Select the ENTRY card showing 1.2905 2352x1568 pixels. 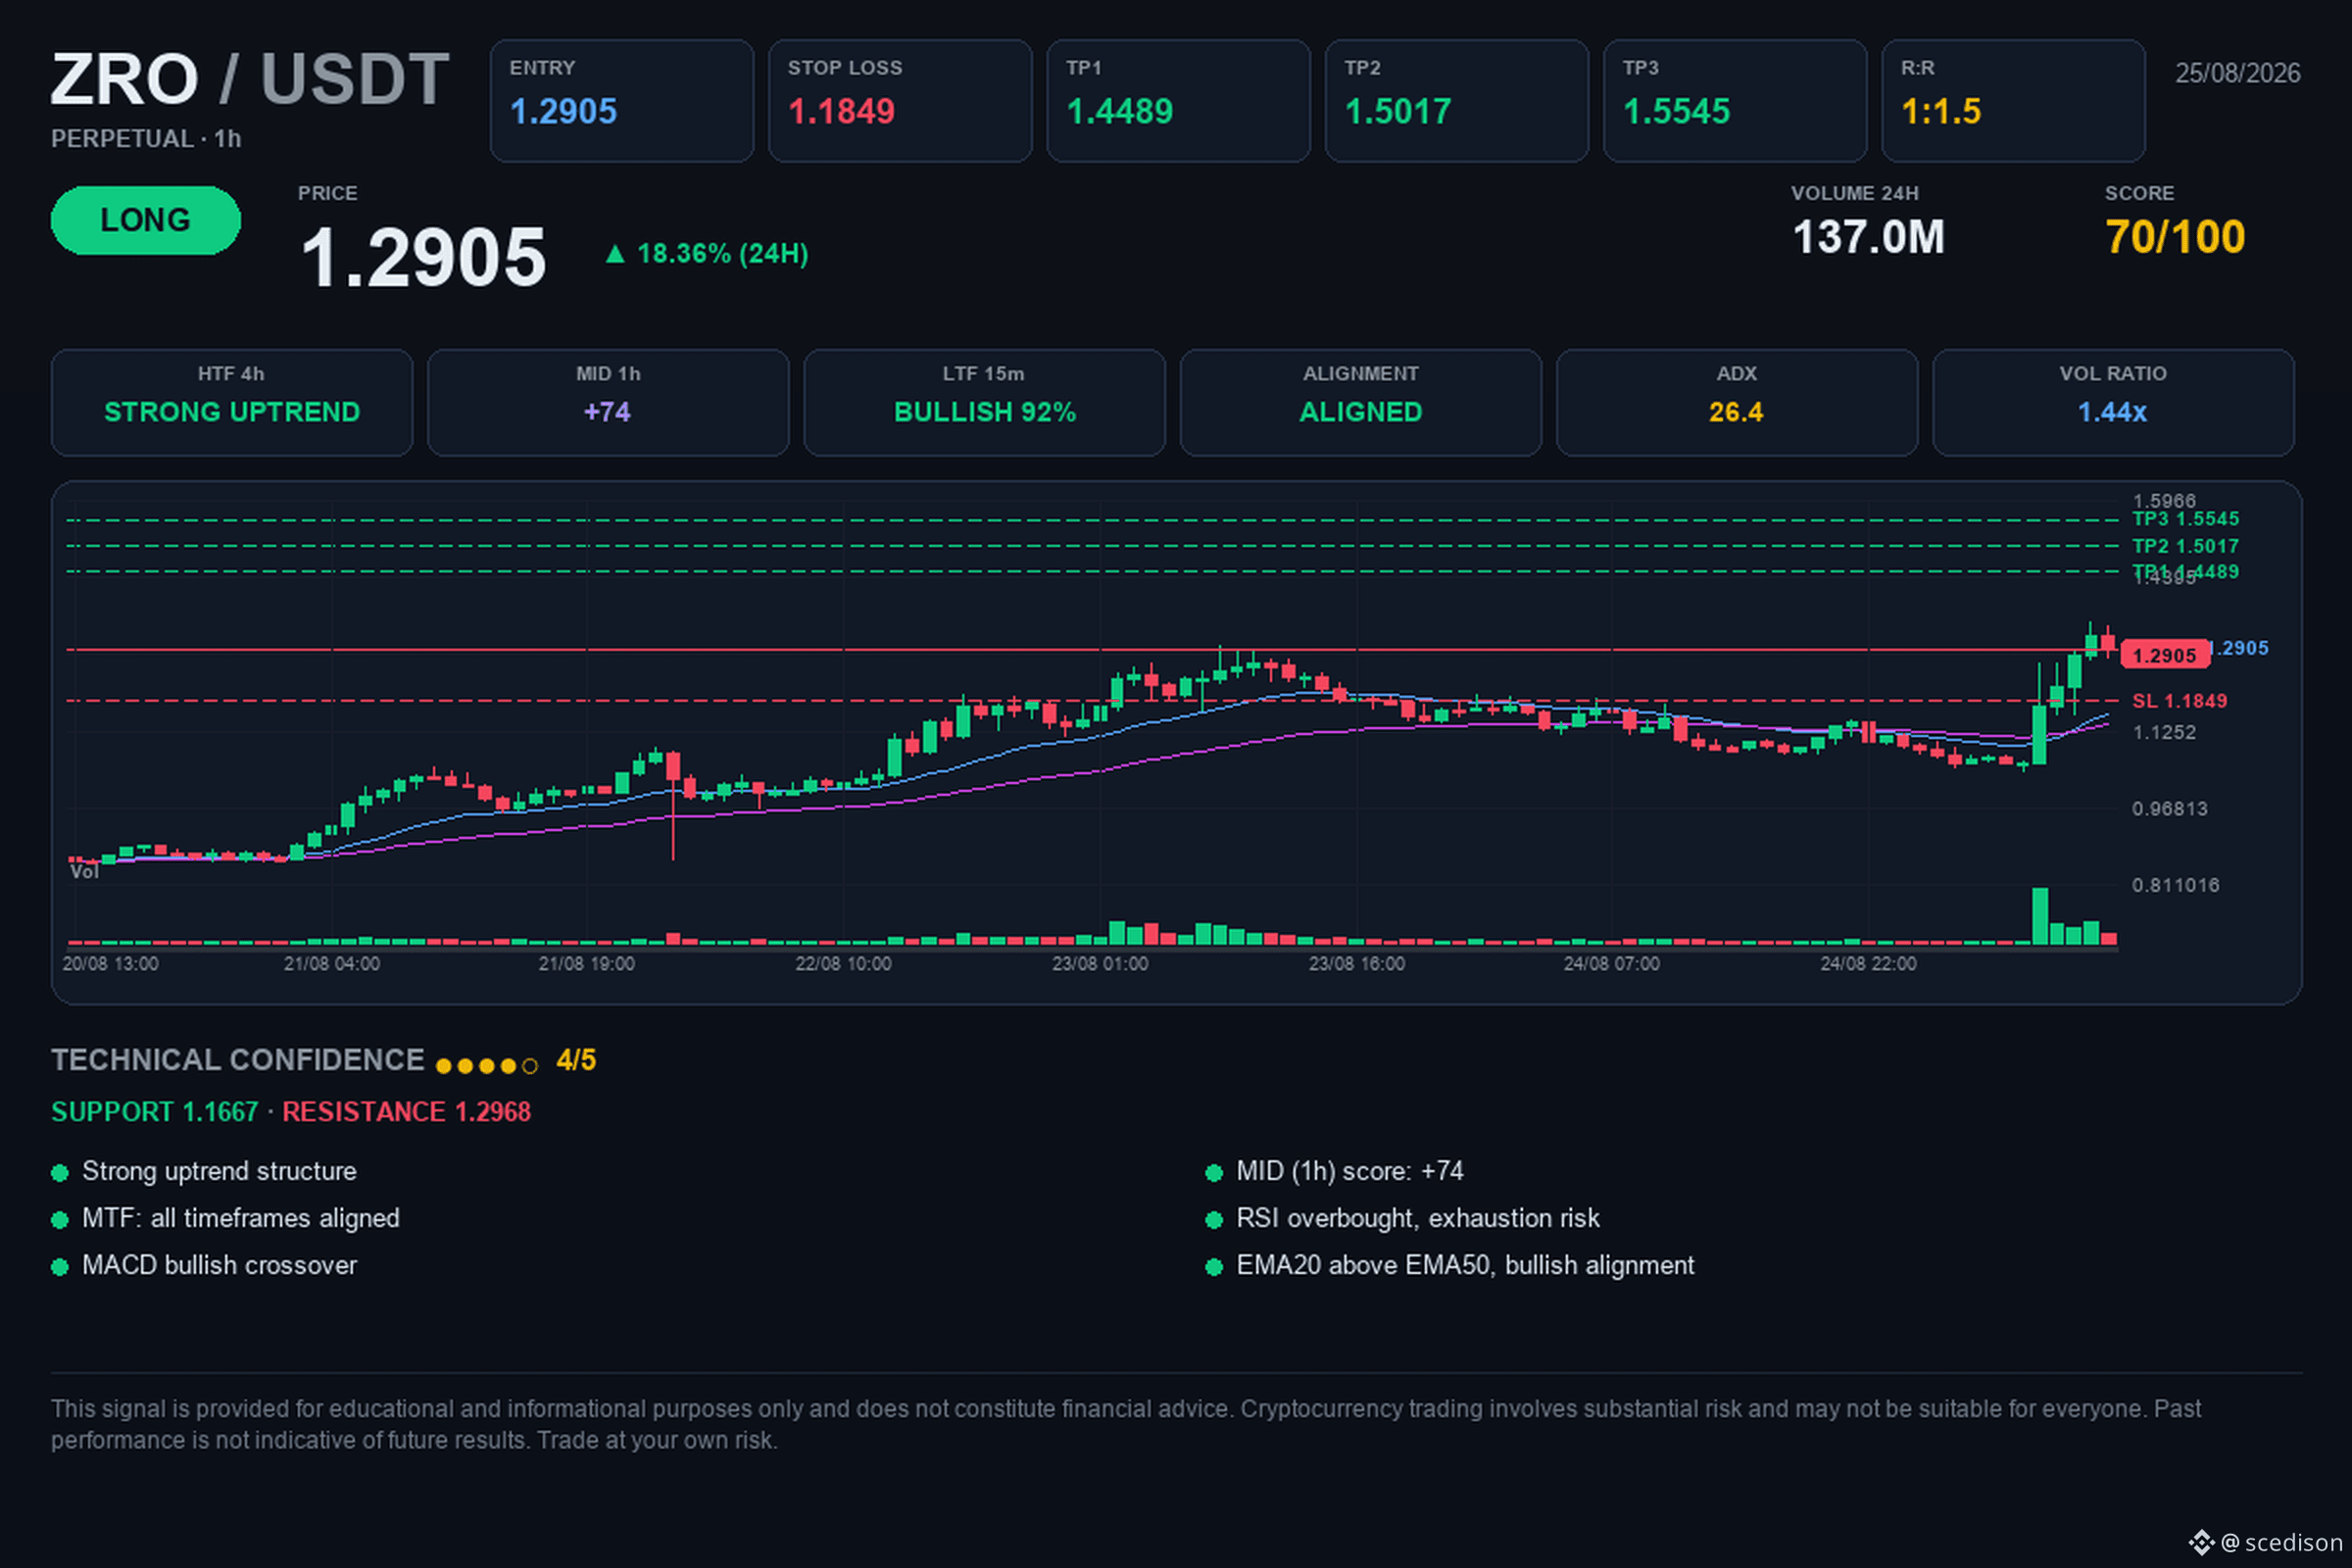[621, 101]
